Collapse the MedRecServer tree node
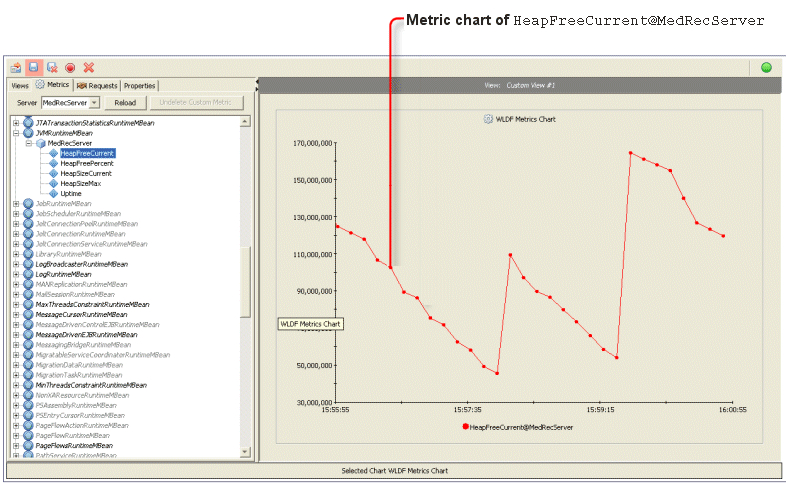 coord(29,143)
